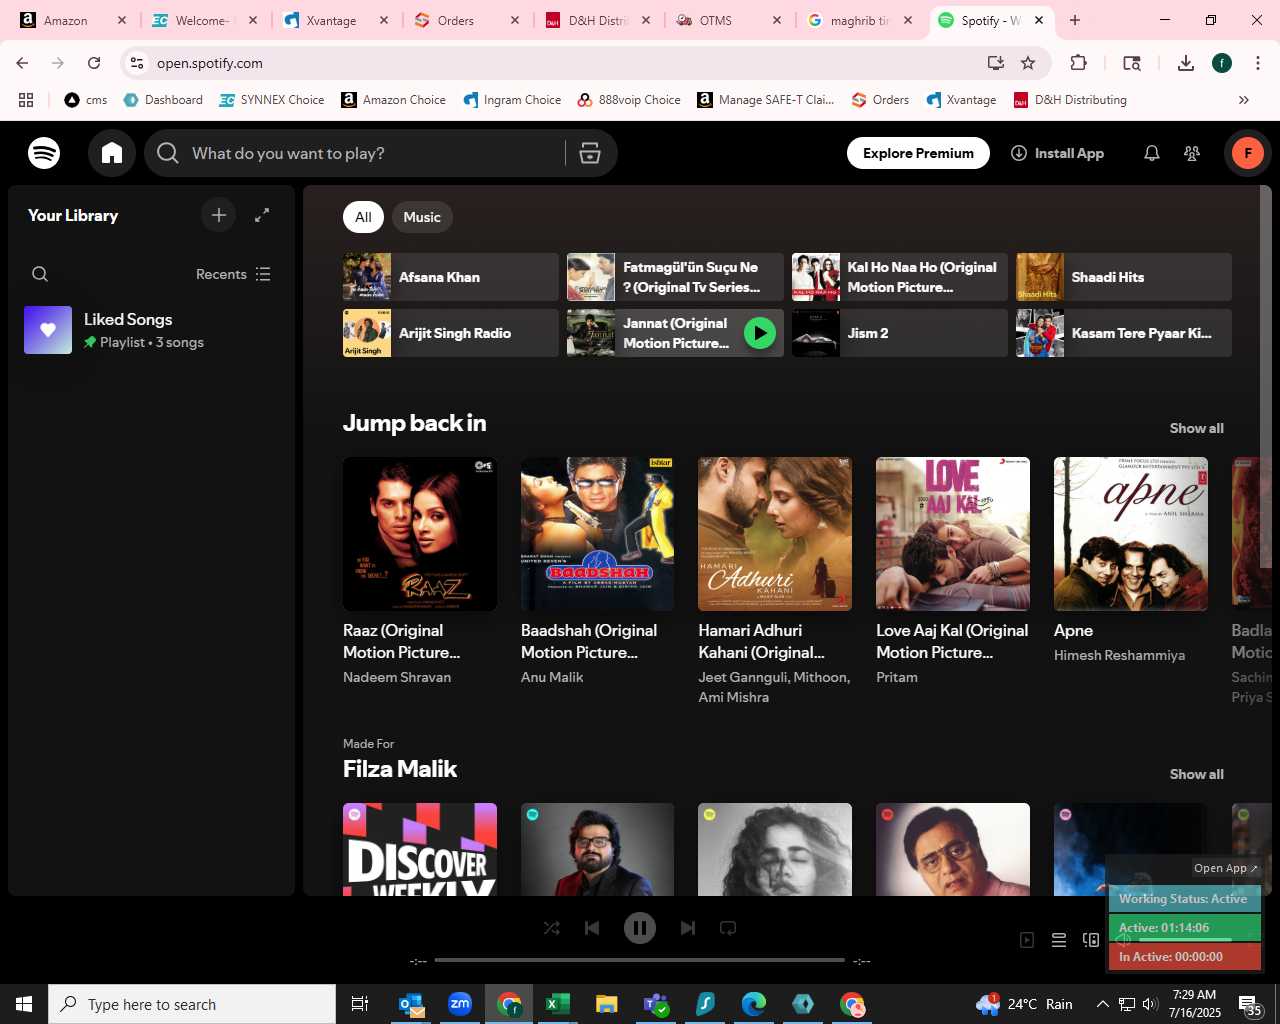The image size is (1280, 1024).
Task: Click Install App button
Action: click(1057, 153)
